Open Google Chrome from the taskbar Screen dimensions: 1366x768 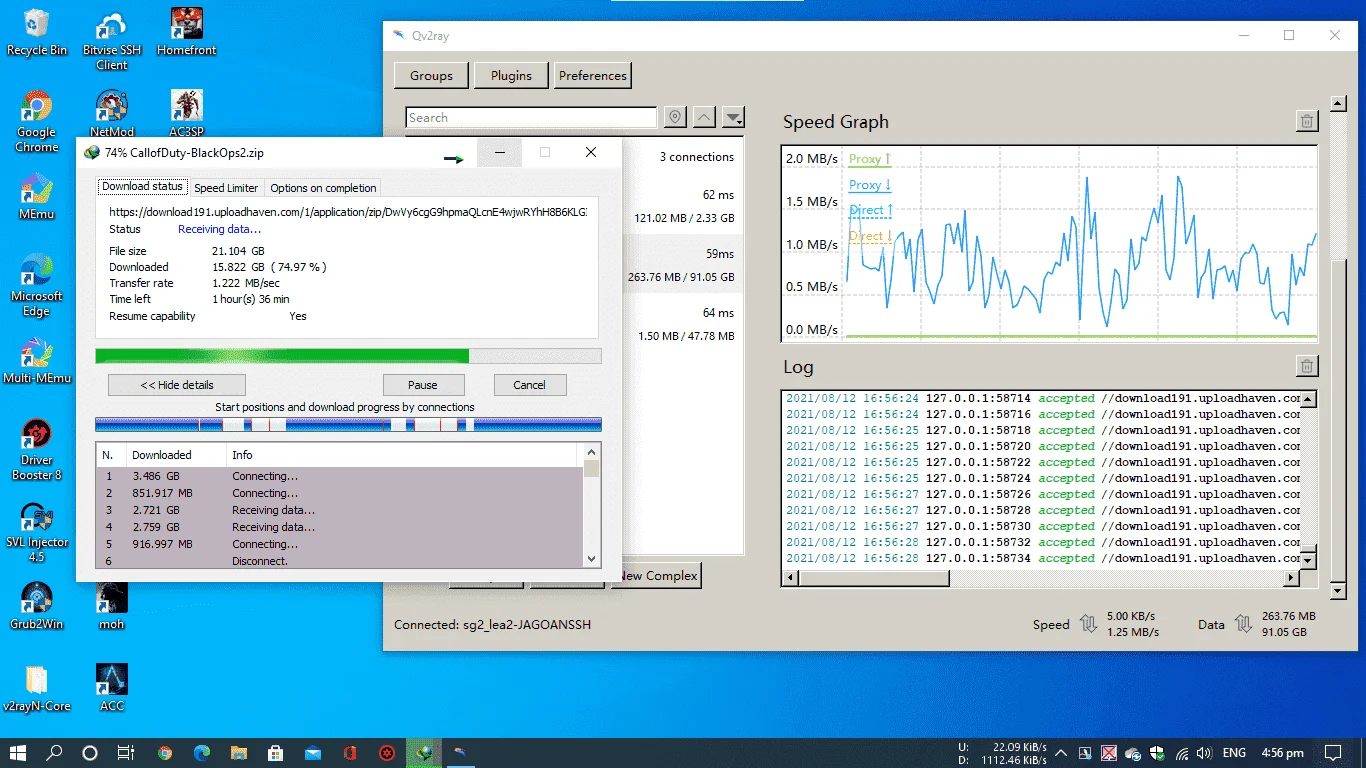tap(165, 753)
